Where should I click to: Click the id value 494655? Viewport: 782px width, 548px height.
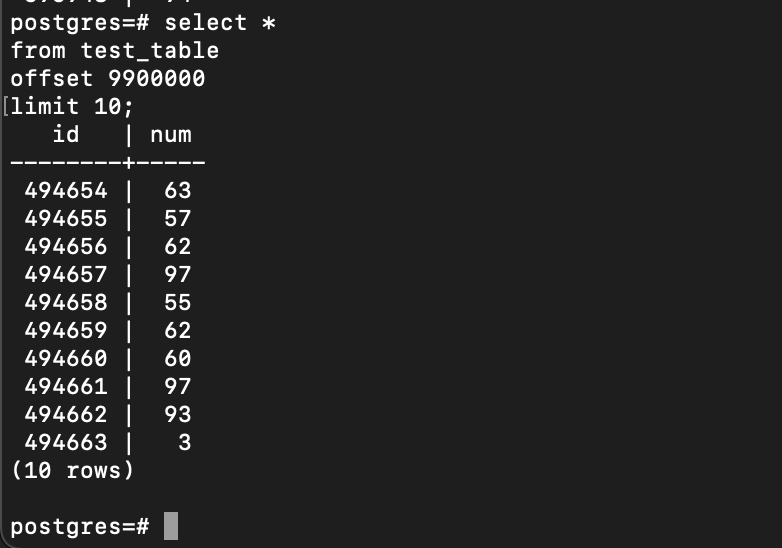(x=66, y=218)
